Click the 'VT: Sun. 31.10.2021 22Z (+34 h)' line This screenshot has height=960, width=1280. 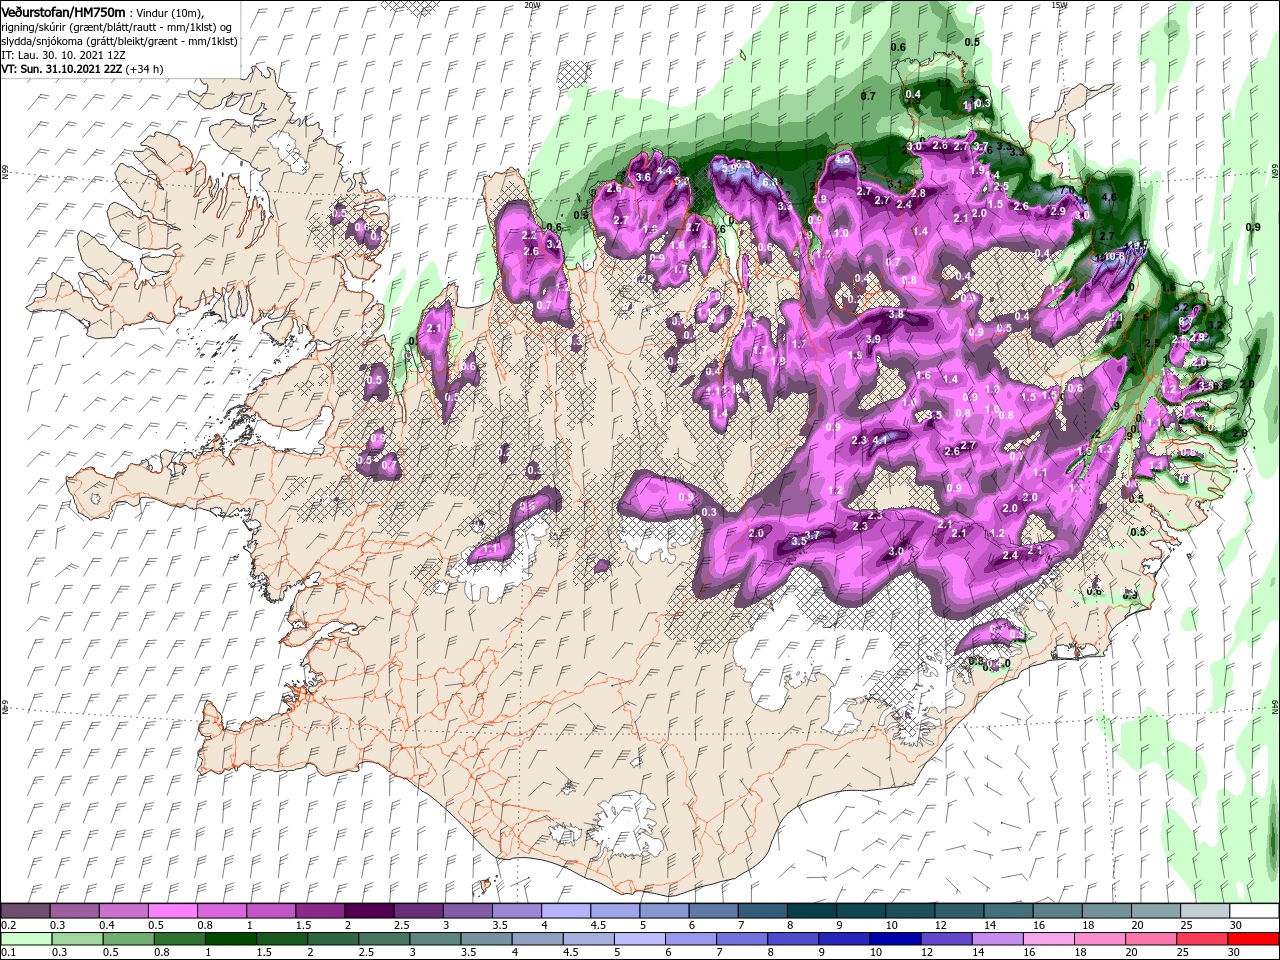coord(82,69)
